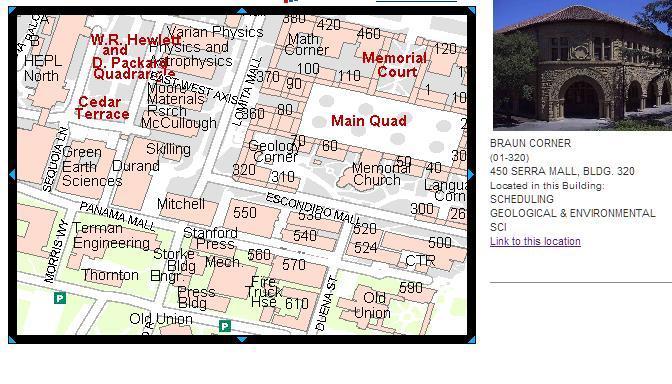Image resolution: width=672 pixels, height=384 pixels.
Task: Click the Braun Corner building photo
Action: [582, 65]
